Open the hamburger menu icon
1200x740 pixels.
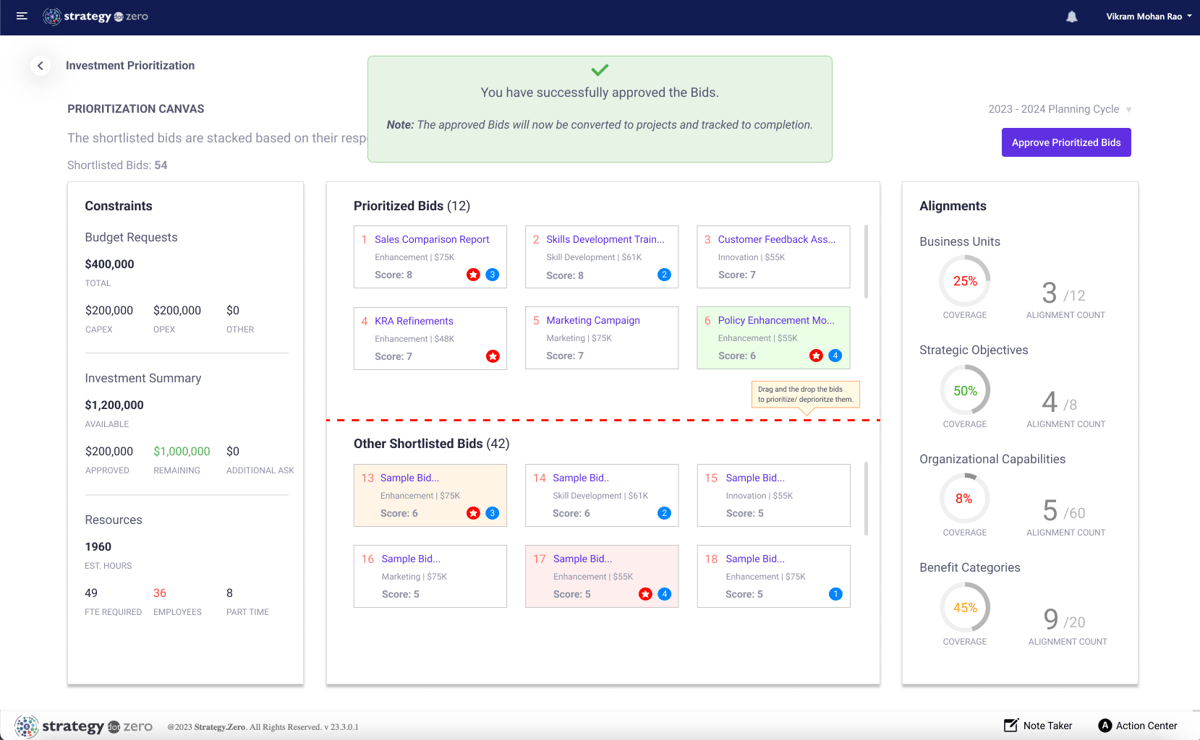(x=22, y=16)
